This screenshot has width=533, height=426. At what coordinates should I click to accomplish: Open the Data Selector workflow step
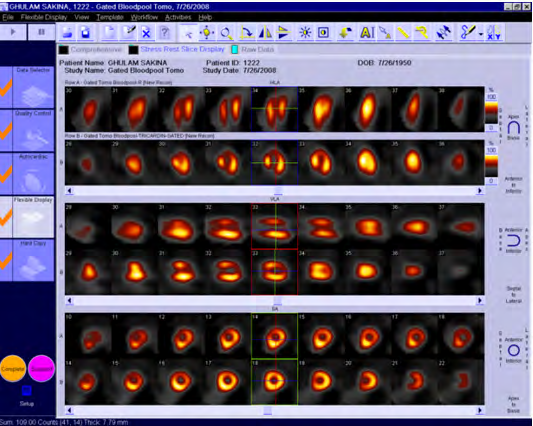click(33, 87)
